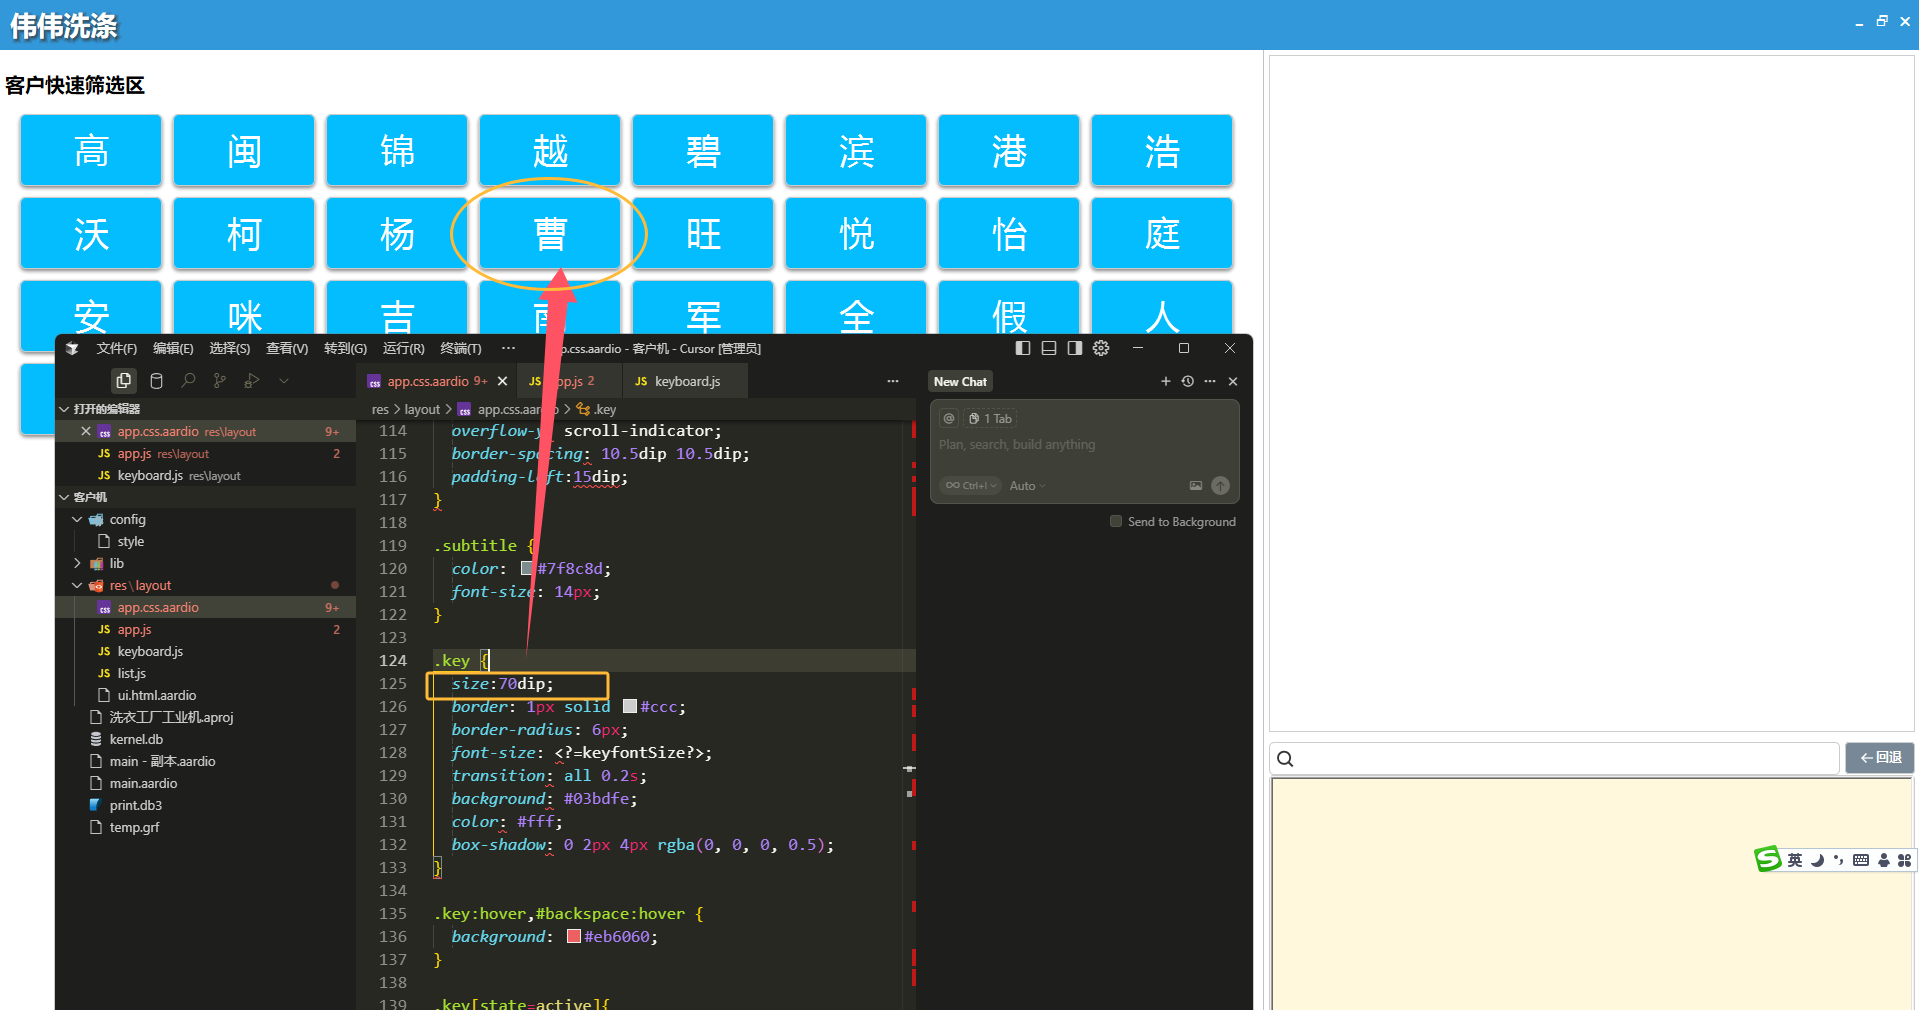The width and height of the screenshot is (1919, 1010).
Task: Open the Run and Debug view icon
Action: pos(252,381)
